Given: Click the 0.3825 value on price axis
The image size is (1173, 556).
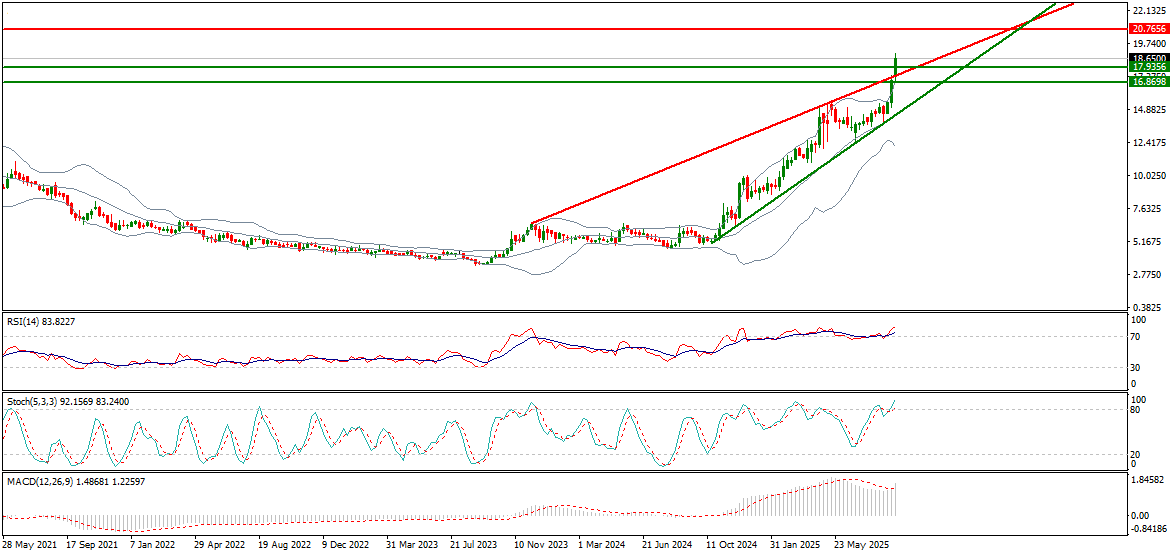Looking at the screenshot, I should point(1146,307).
